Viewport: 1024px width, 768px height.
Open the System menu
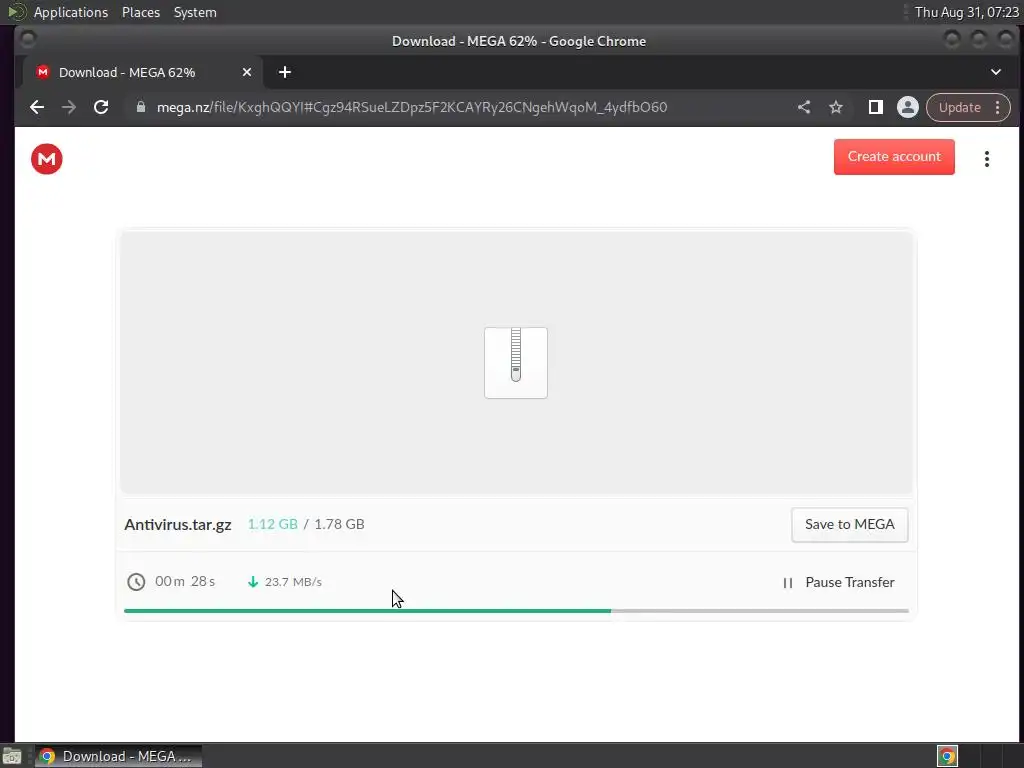pyautogui.click(x=195, y=12)
